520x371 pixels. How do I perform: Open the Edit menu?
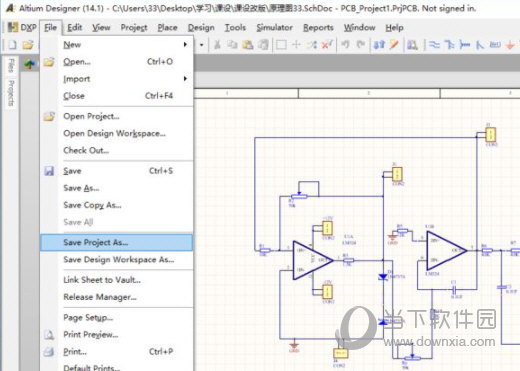click(x=75, y=27)
